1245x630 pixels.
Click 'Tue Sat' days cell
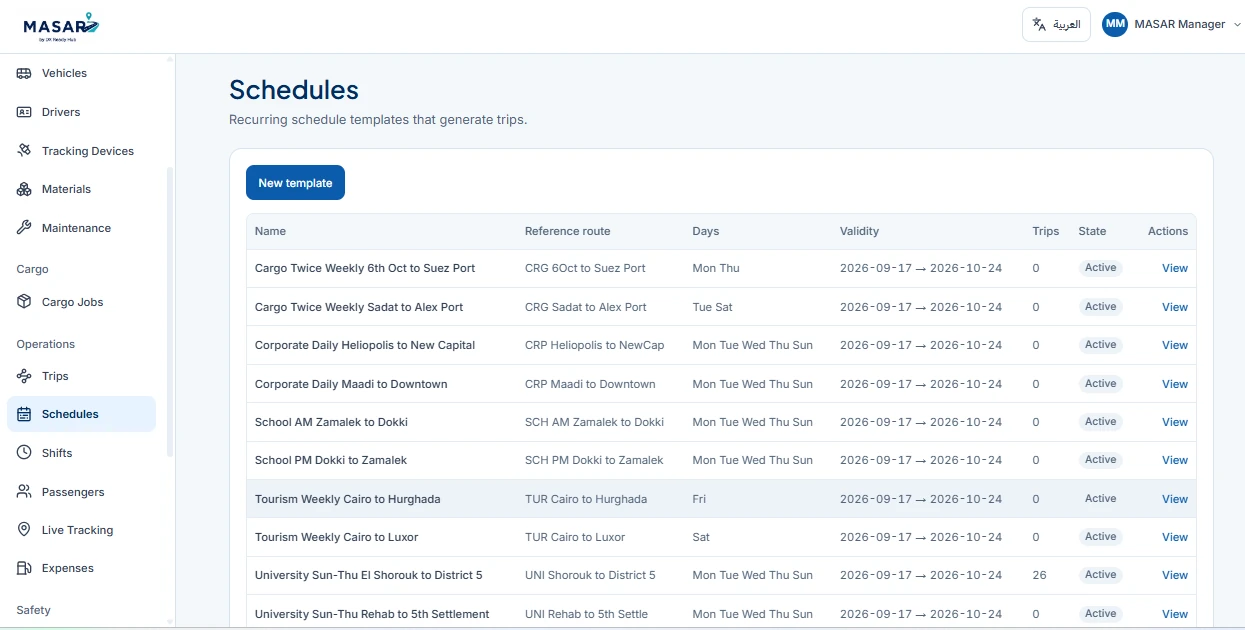coord(712,307)
